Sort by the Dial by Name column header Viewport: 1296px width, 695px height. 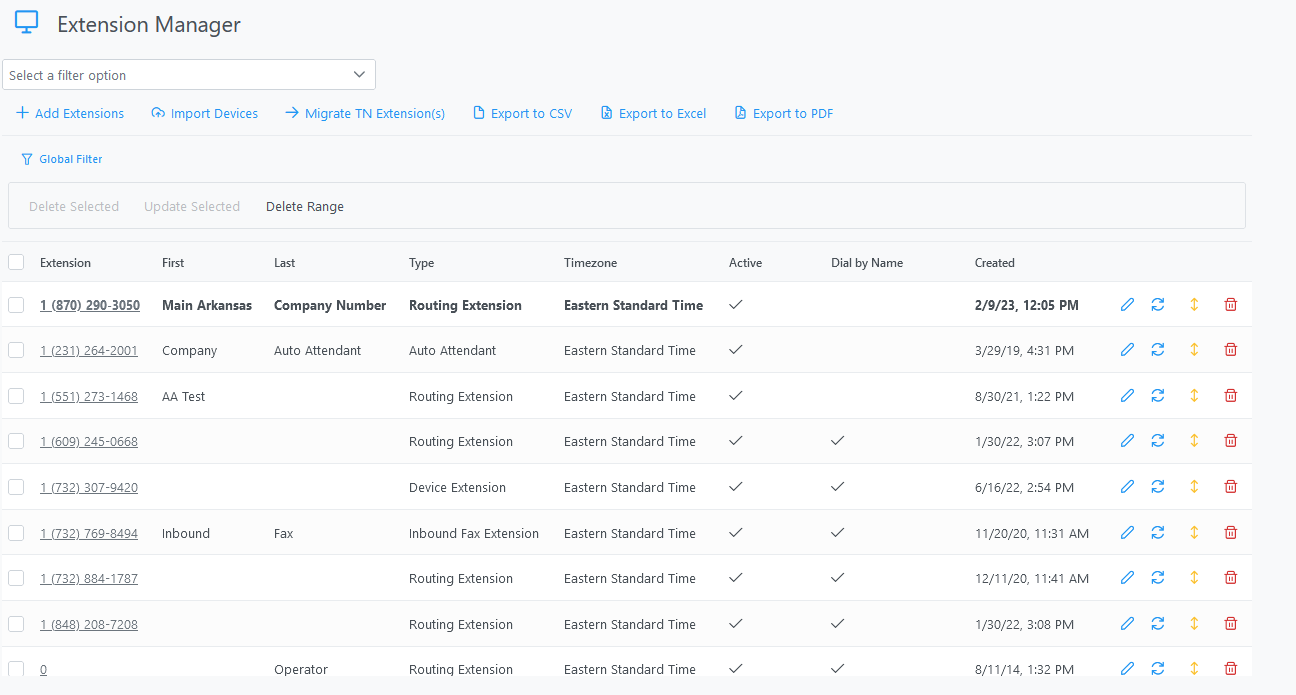coord(867,263)
